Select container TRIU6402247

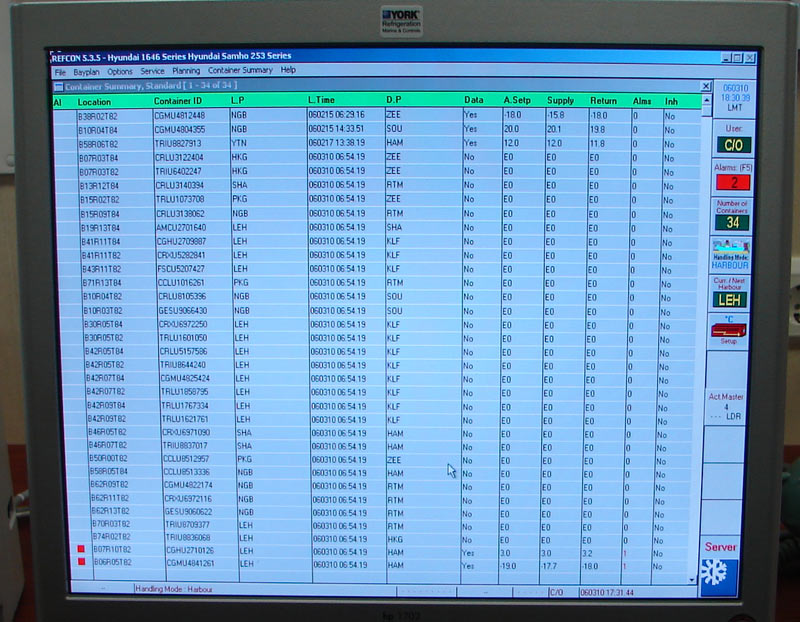point(178,172)
